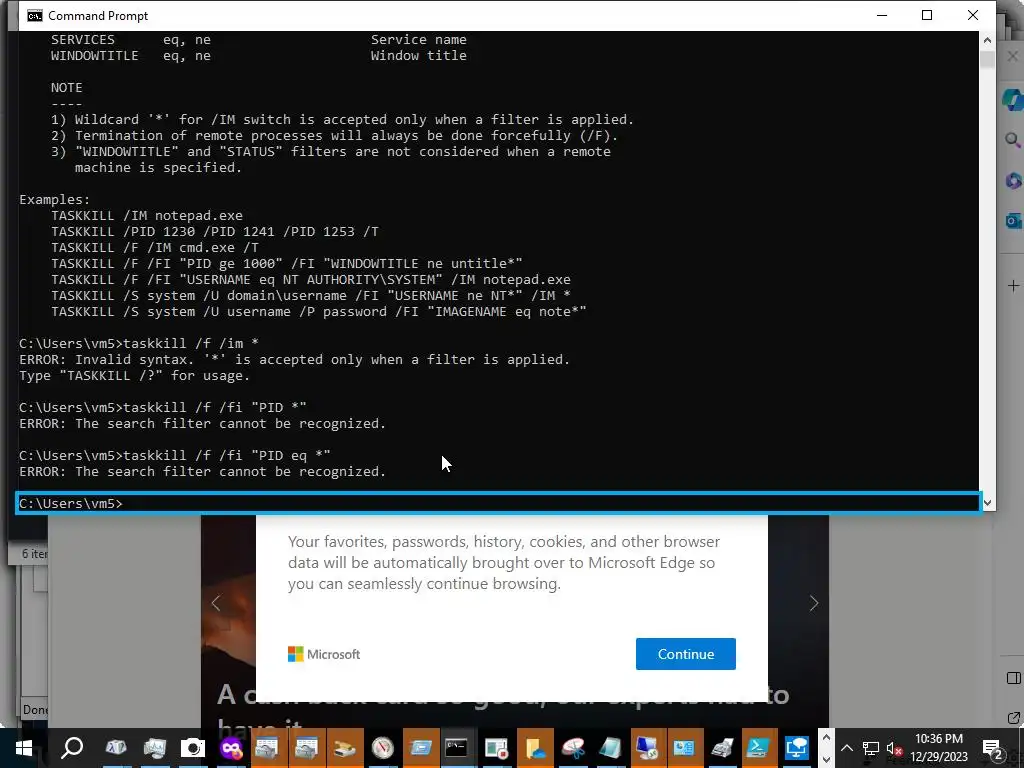Viewport: 1024px width, 768px height.
Task: Open Command Prompt title bar system icon
Action: 34,16
